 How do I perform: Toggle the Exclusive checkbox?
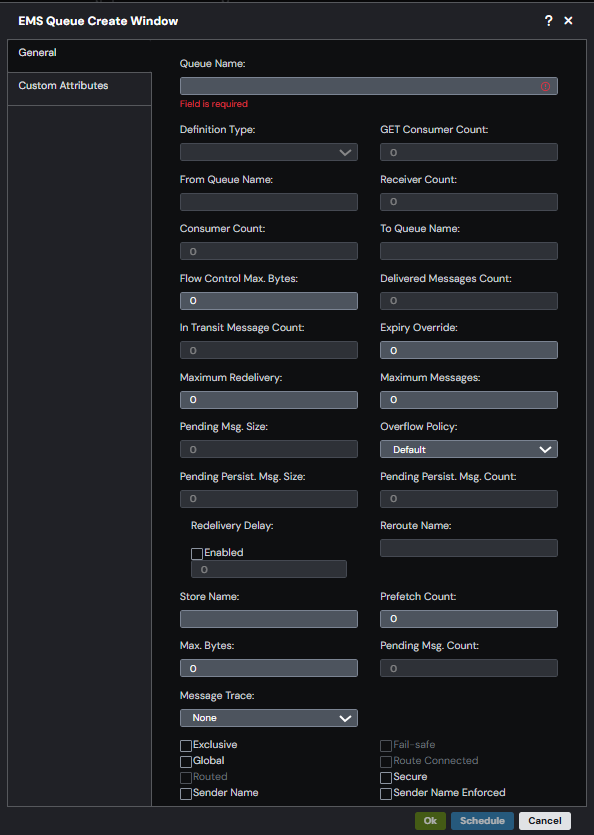(x=186, y=746)
